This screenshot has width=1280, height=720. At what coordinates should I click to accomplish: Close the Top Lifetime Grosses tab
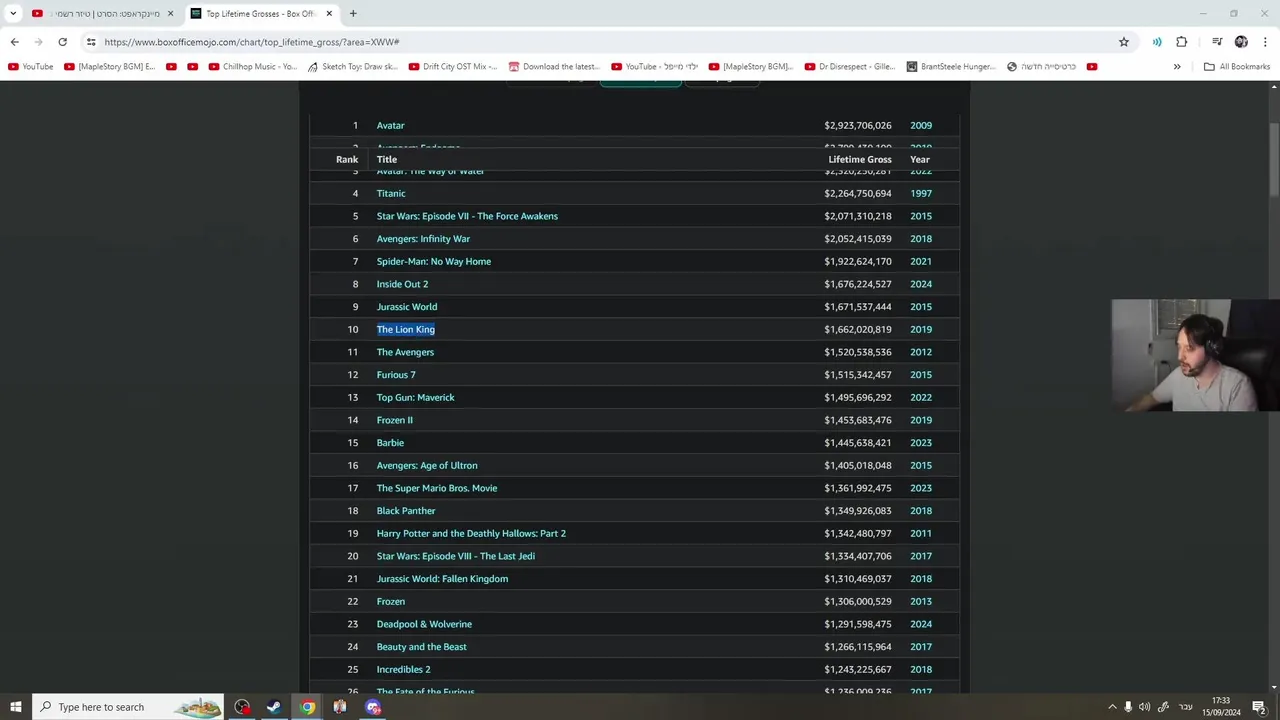click(329, 13)
